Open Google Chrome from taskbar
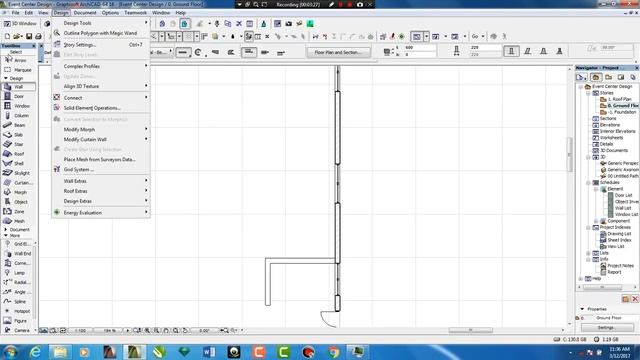The height and width of the screenshot is (360, 640). [333, 352]
